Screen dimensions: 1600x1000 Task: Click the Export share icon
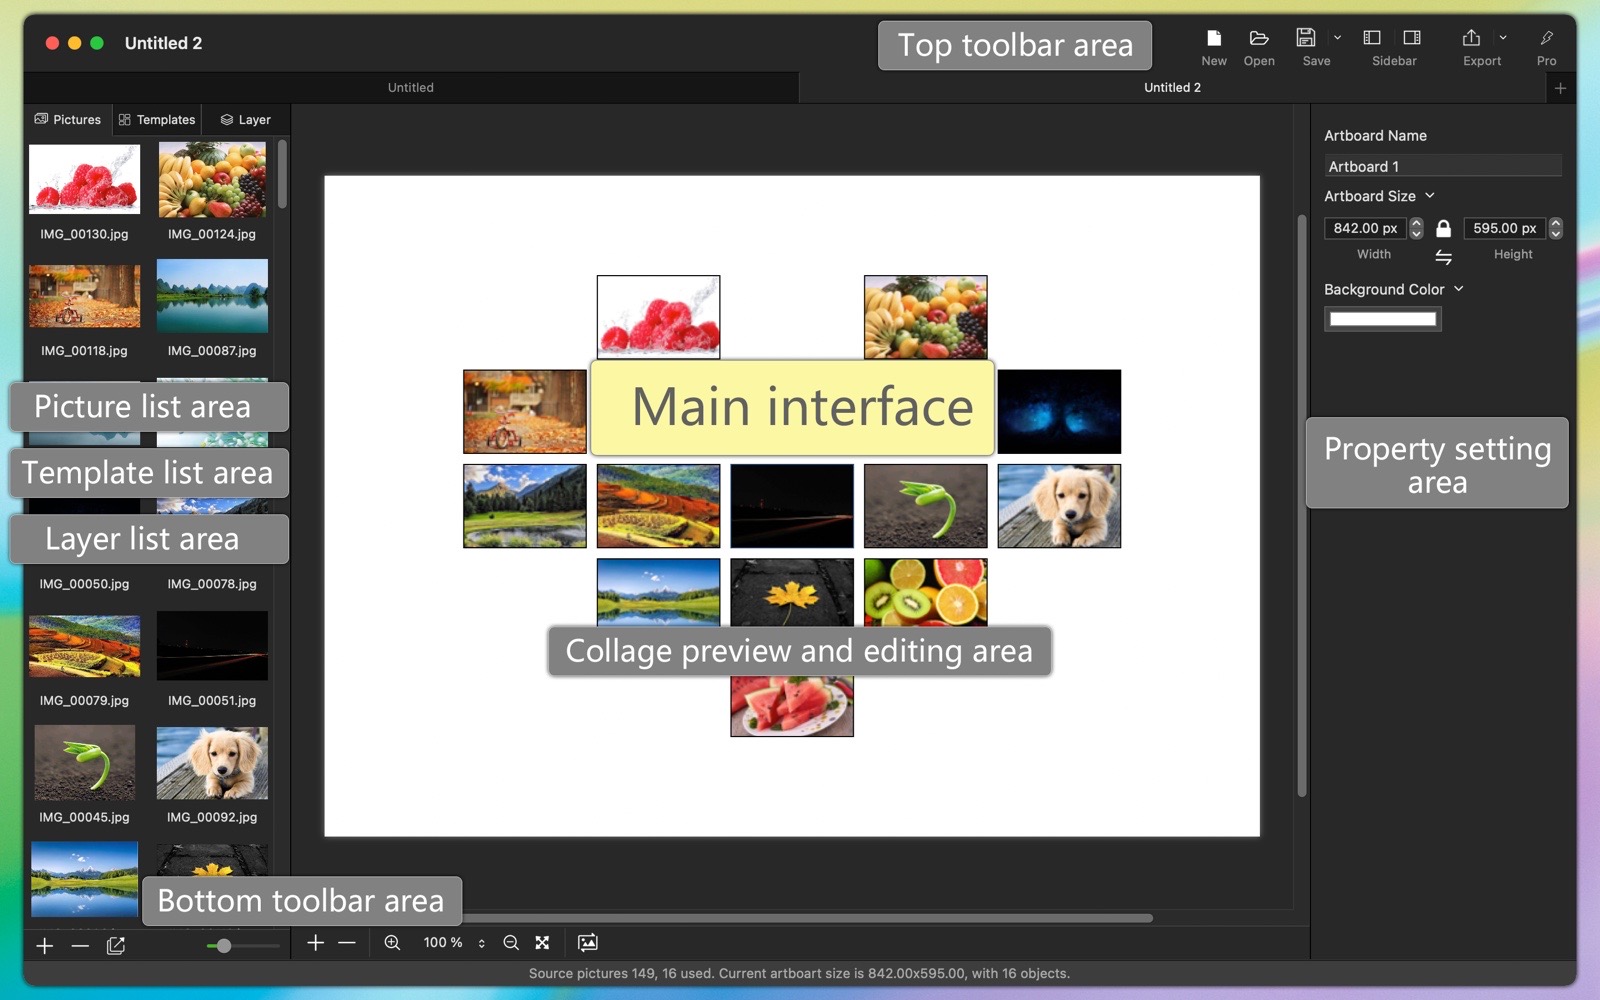tap(1471, 39)
